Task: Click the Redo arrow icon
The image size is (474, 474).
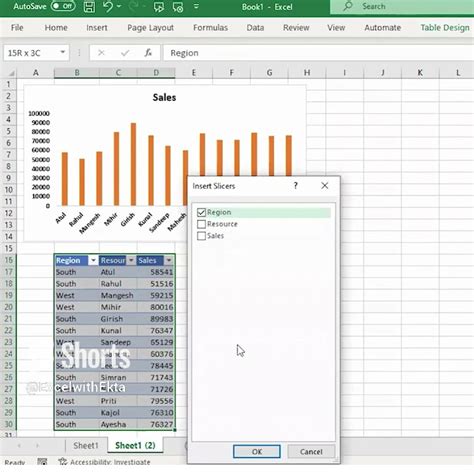Action: pyautogui.click(x=133, y=6)
